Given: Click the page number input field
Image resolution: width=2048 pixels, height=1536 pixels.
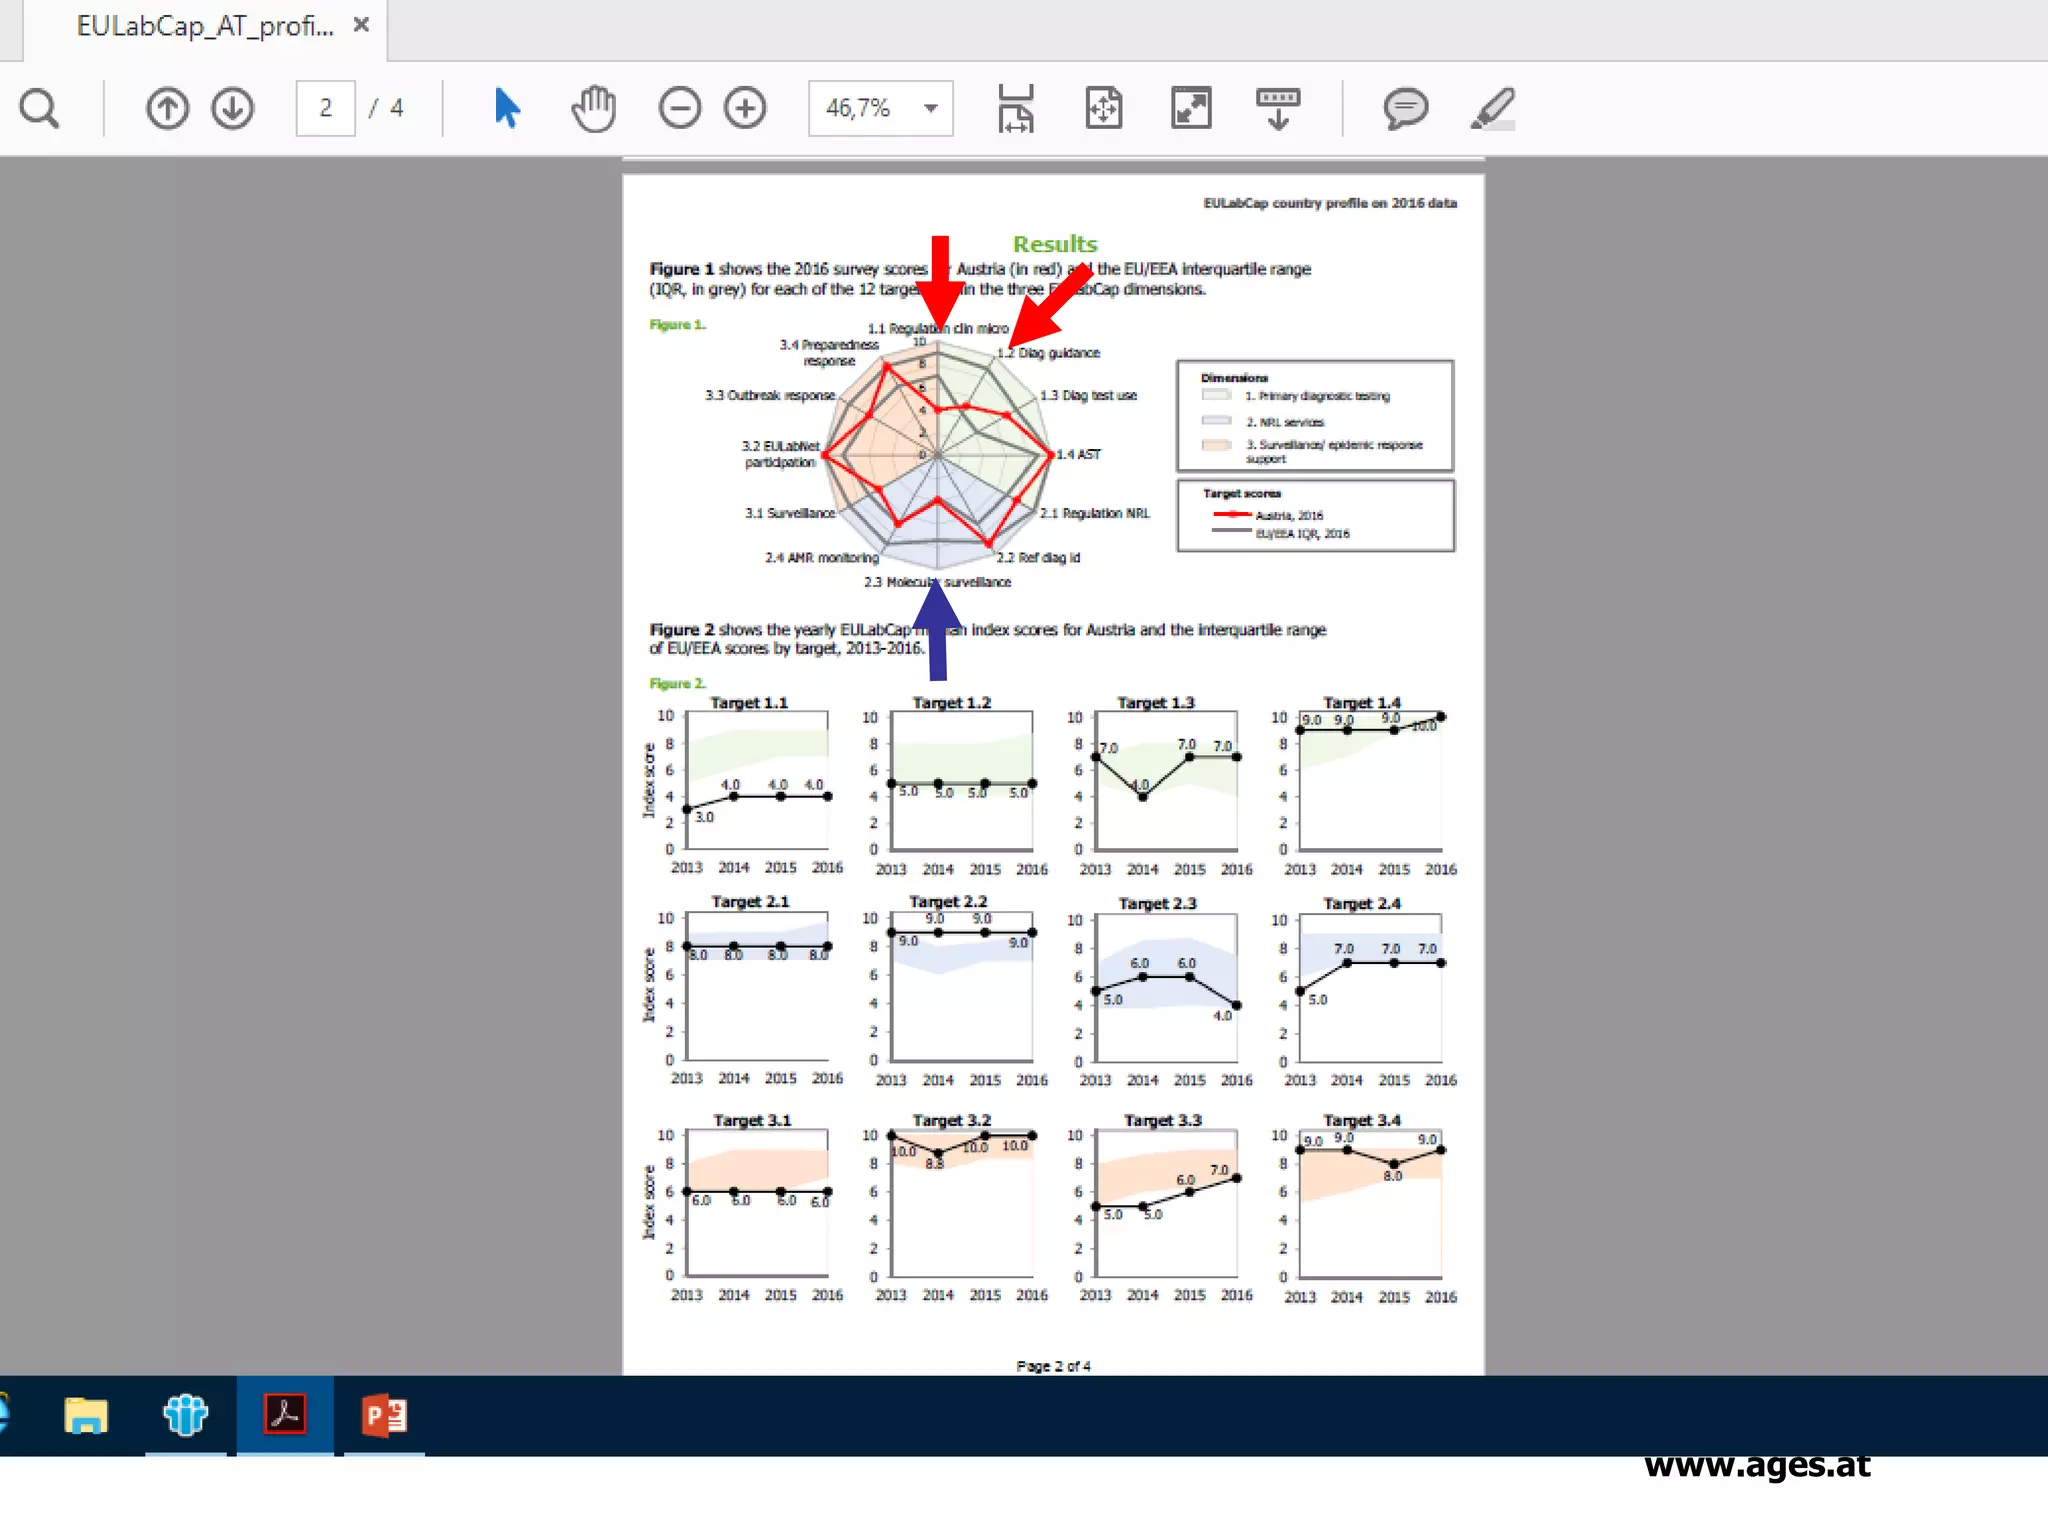Looking at the screenshot, I should [325, 108].
